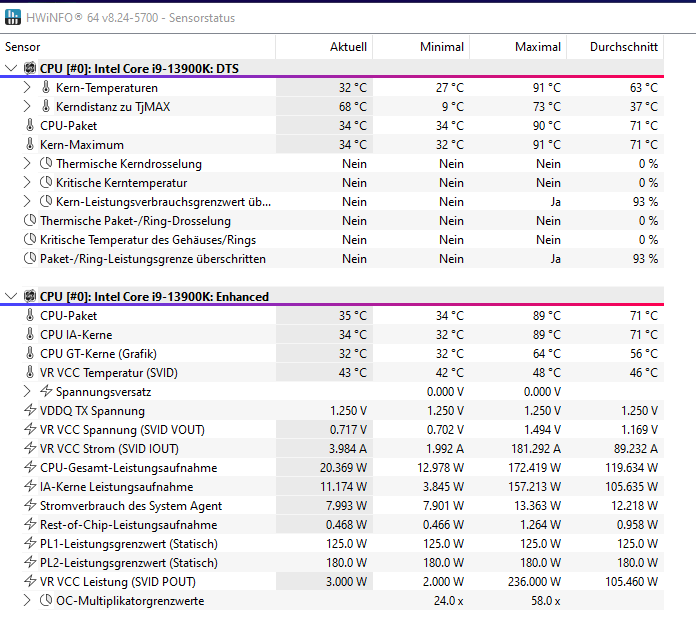Select VR VCC Strom (SVID IOUT) label
Image resolution: width=696 pixels, height=628 pixels.
(x=109, y=449)
